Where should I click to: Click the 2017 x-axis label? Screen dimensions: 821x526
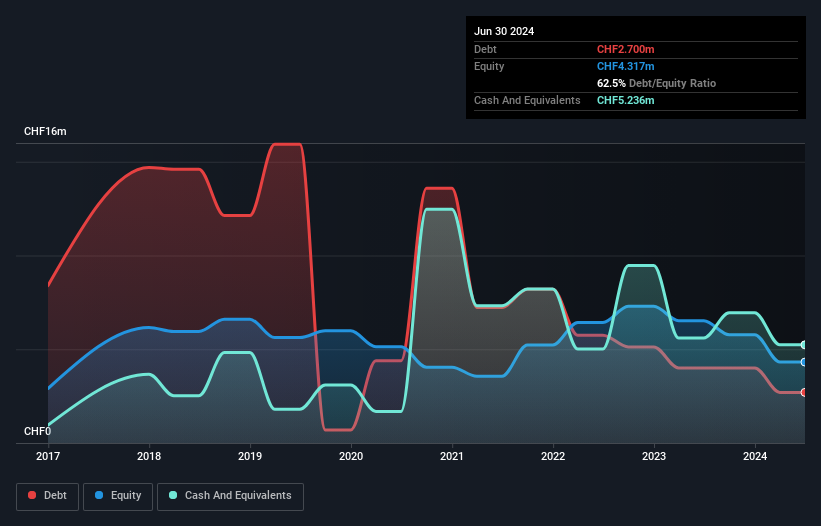pos(48,456)
